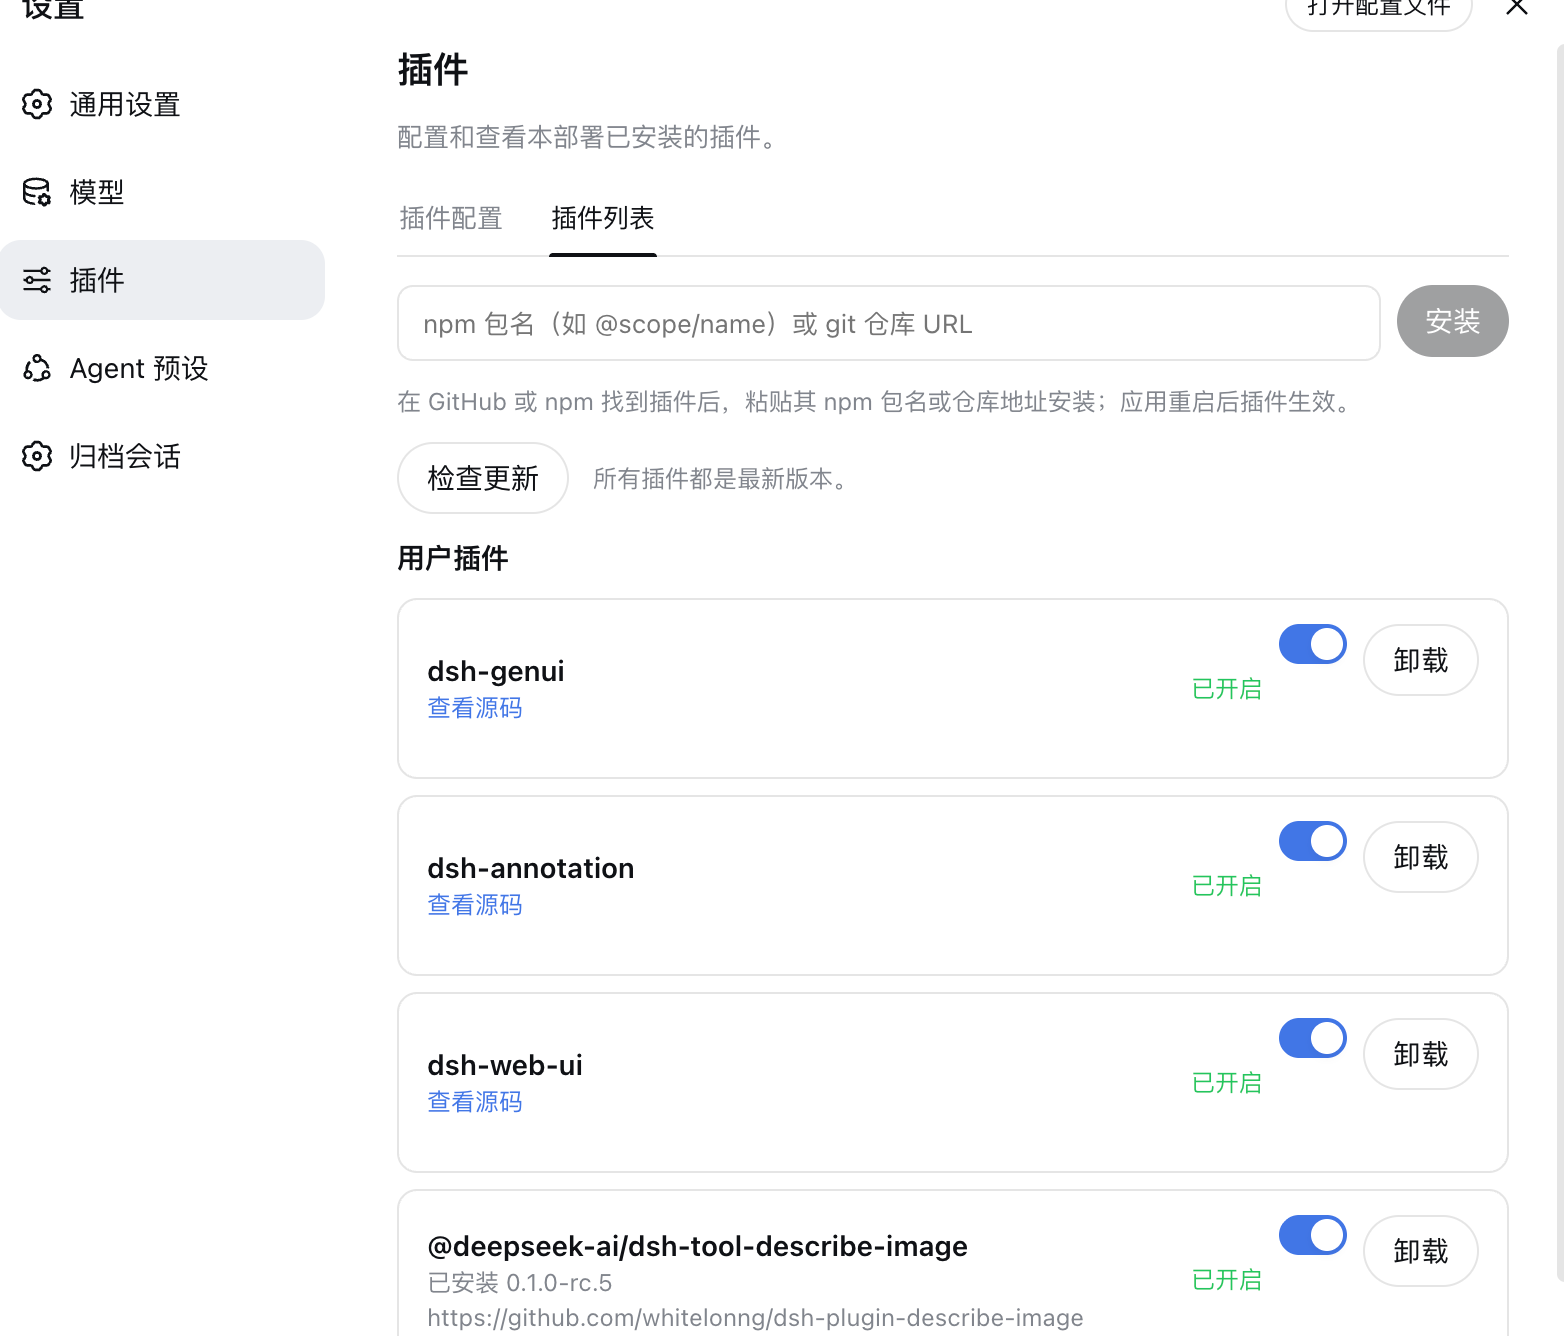Image resolution: width=1564 pixels, height=1336 pixels.
Task: Click 已开启 status for dsh-annotation
Action: coord(1227,886)
